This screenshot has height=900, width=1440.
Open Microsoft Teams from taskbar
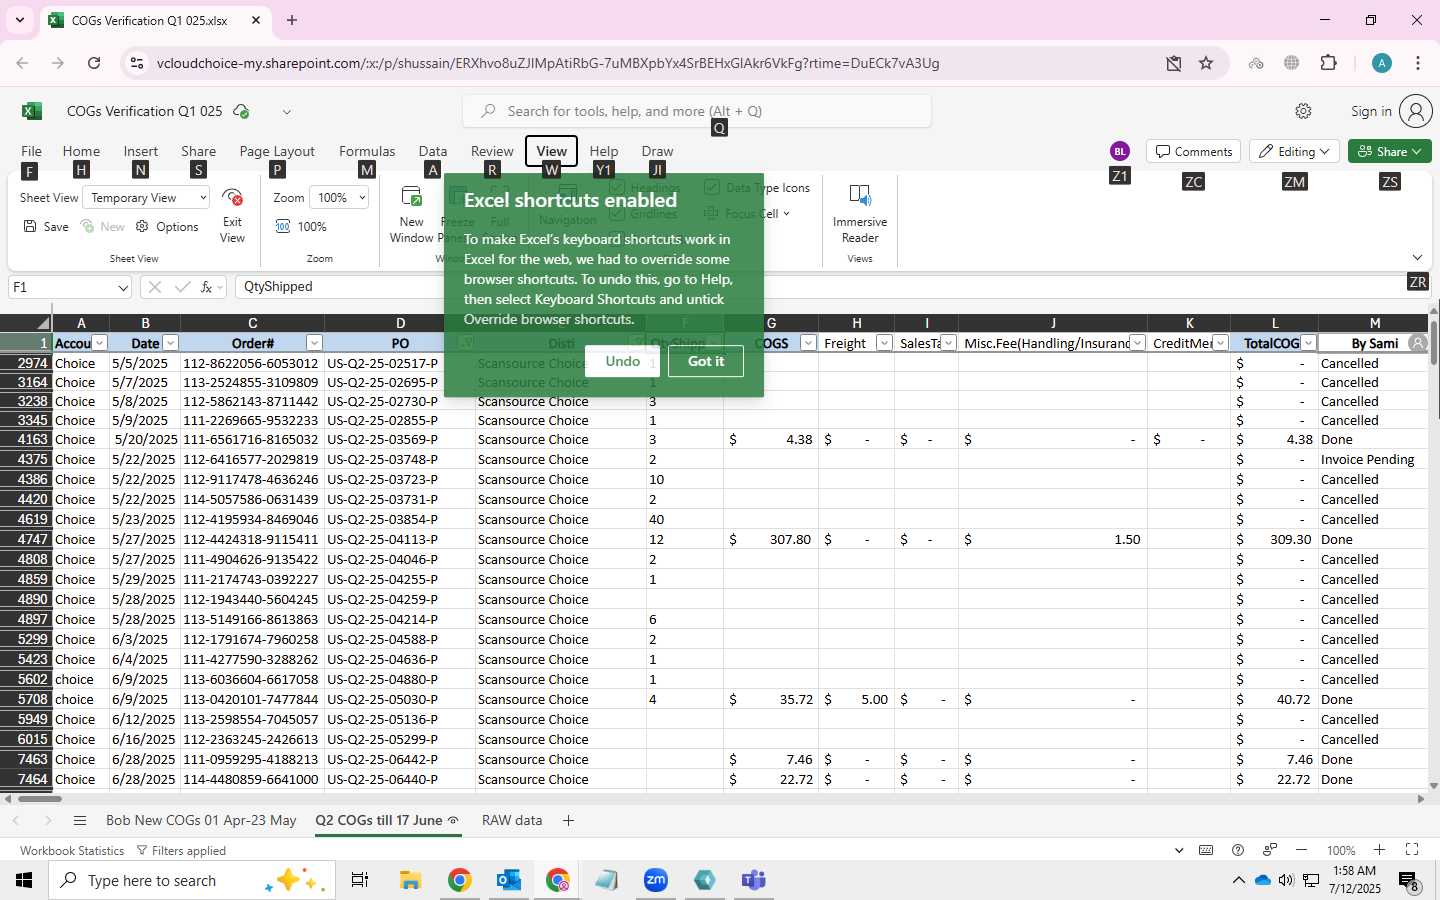click(753, 880)
